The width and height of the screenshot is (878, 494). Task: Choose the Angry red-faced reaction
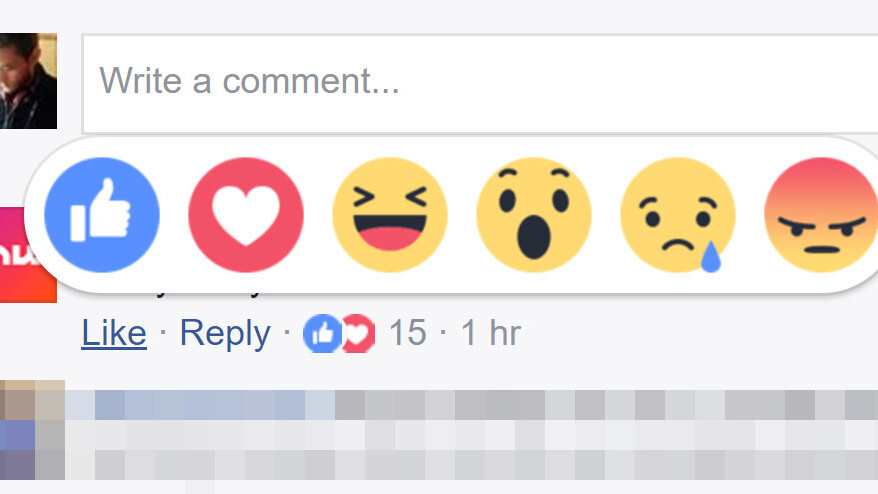coord(821,215)
